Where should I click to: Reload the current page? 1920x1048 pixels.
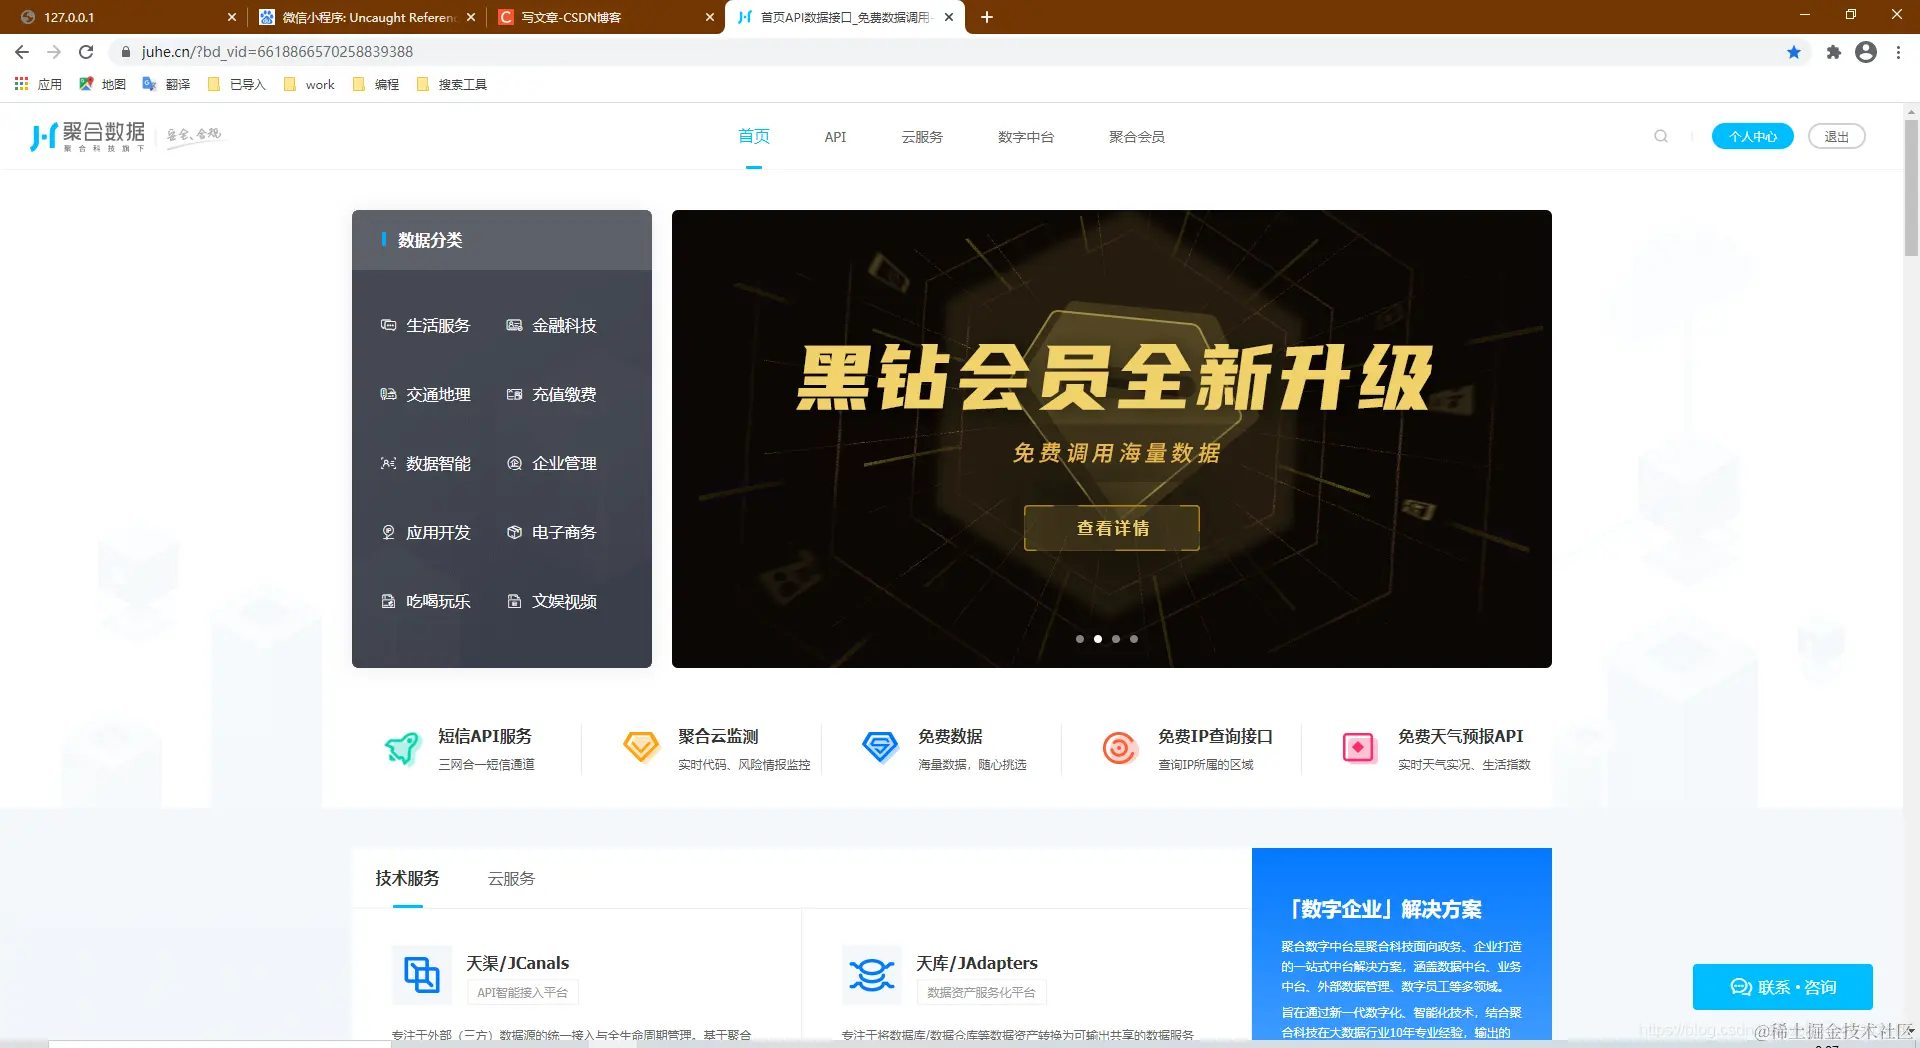86,52
